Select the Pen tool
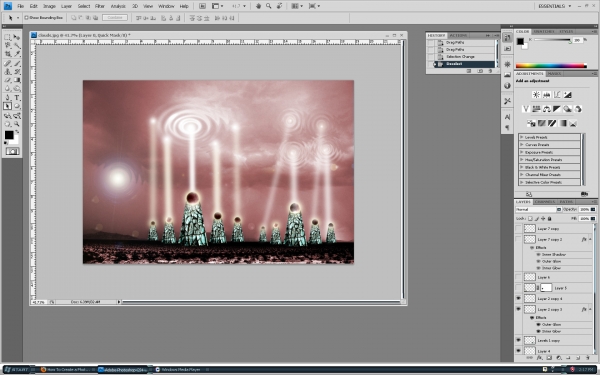 (7, 98)
